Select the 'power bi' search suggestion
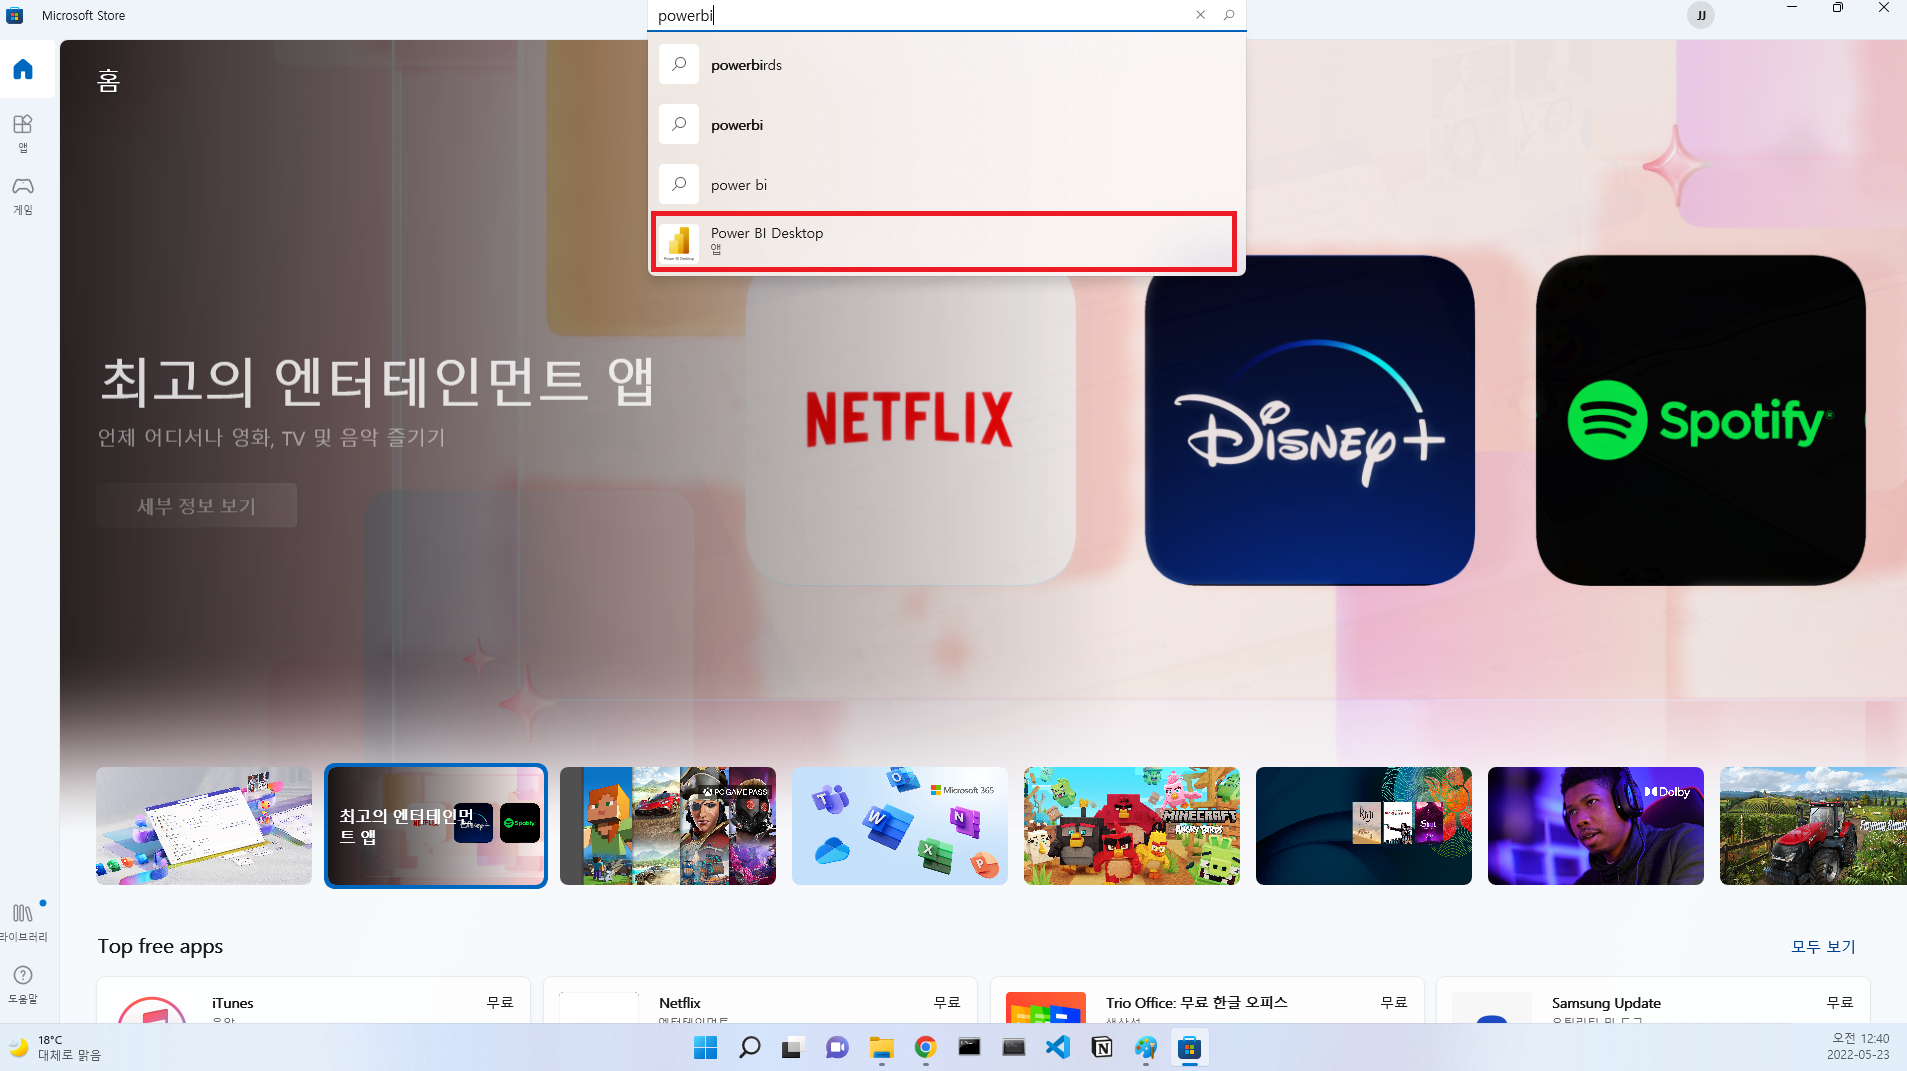1907x1071 pixels. tap(947, 185)
